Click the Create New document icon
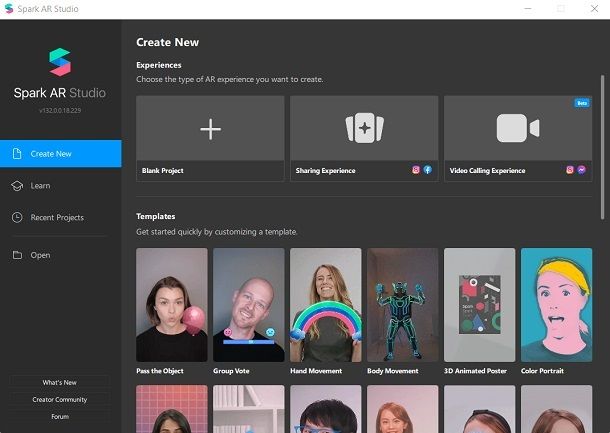The image size is (610, 433). [x=17, y=154]
